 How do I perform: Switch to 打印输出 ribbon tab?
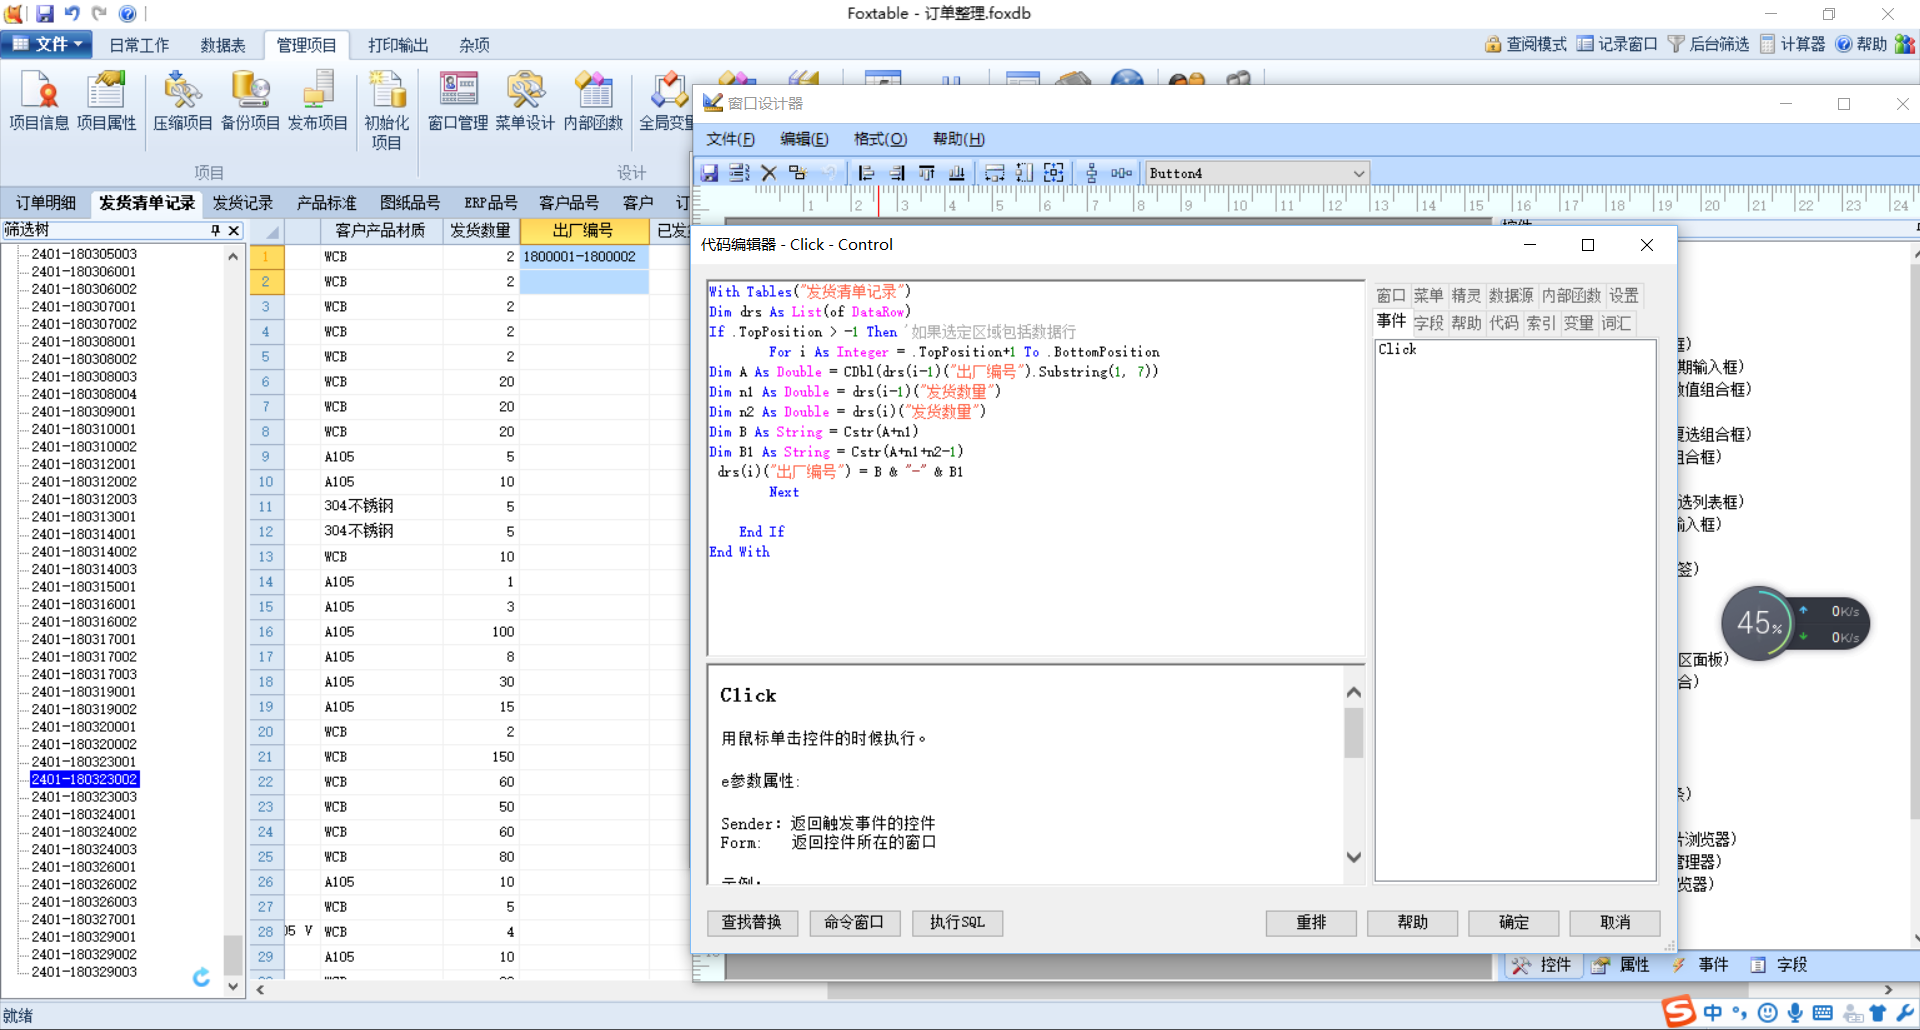[x=398, y=45]
